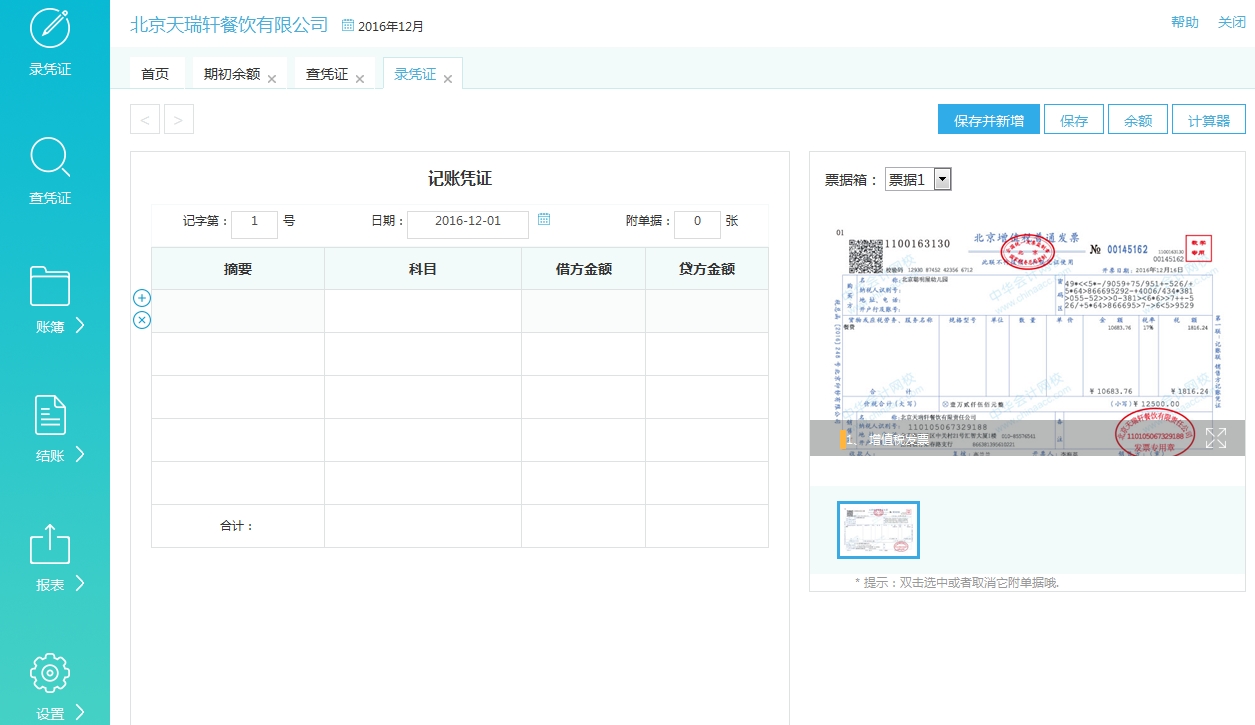Open the 票据箱 dropdown
The image size is (1255, 725).
pos(918,180)
